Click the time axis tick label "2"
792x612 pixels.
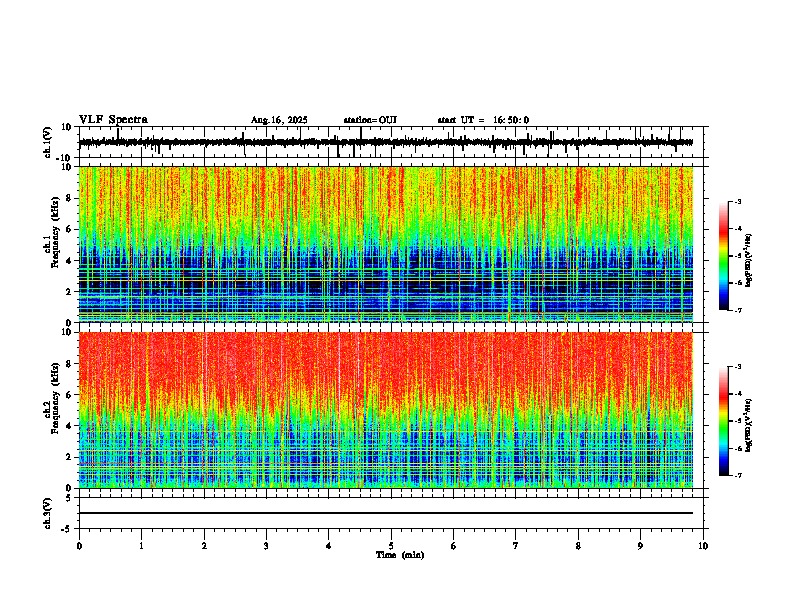pyautogui.click(x=204, y=546)
